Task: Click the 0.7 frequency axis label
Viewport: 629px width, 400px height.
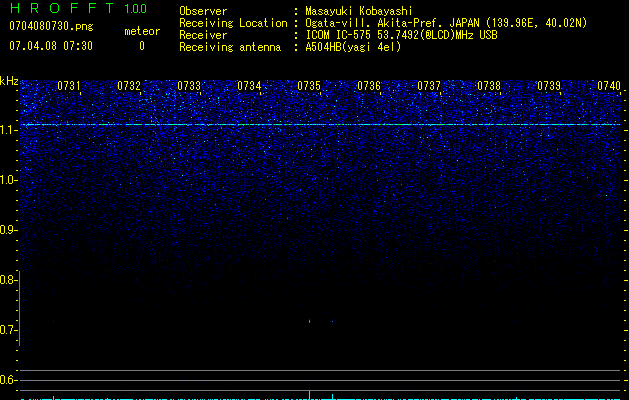Action: (8, 330)
